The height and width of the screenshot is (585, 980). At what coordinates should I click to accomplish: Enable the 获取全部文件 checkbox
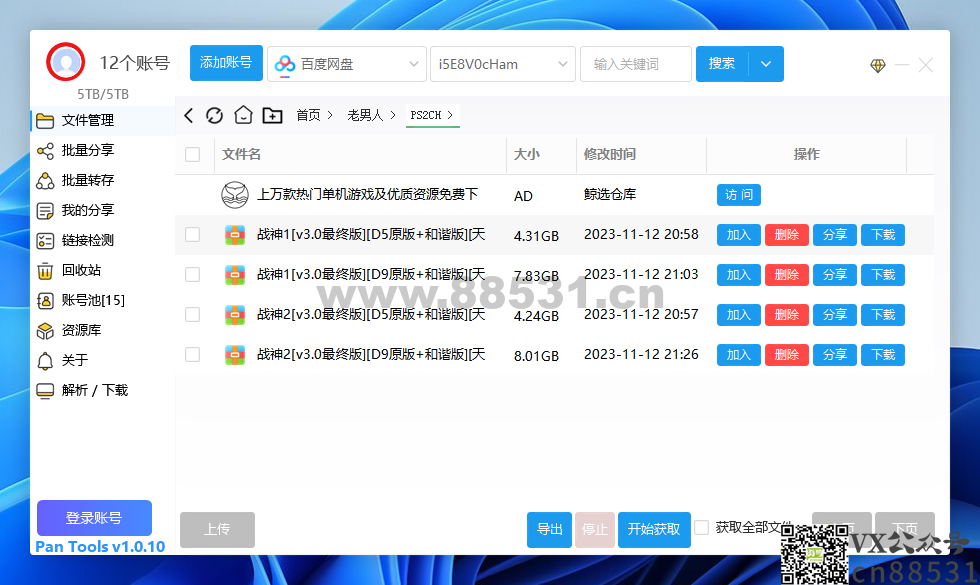(x=702, y=528)
